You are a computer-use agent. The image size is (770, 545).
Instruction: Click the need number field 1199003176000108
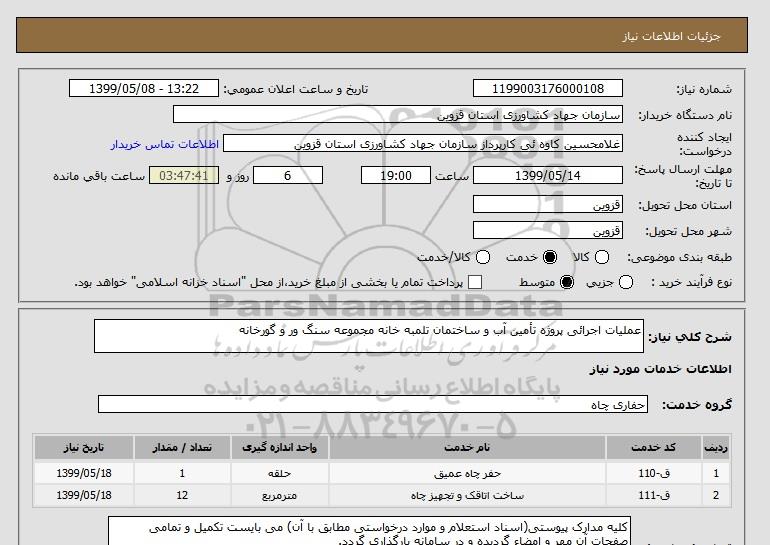click(x=548, y=88)
